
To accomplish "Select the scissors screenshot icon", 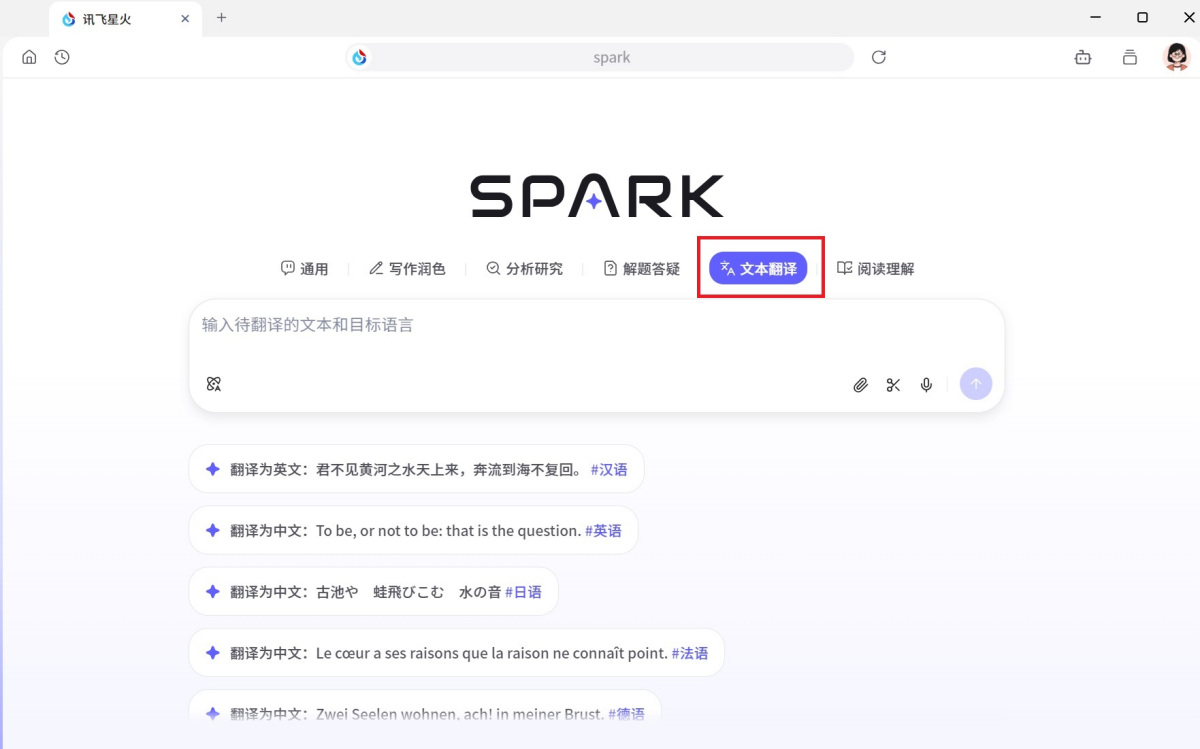I will tap(893, 385).
